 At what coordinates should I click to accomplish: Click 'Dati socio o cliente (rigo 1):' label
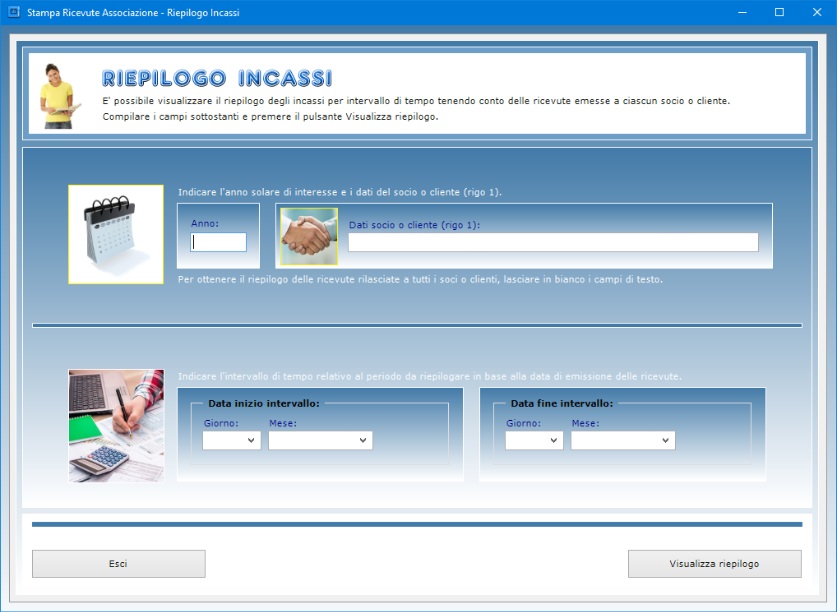[414, 225]
